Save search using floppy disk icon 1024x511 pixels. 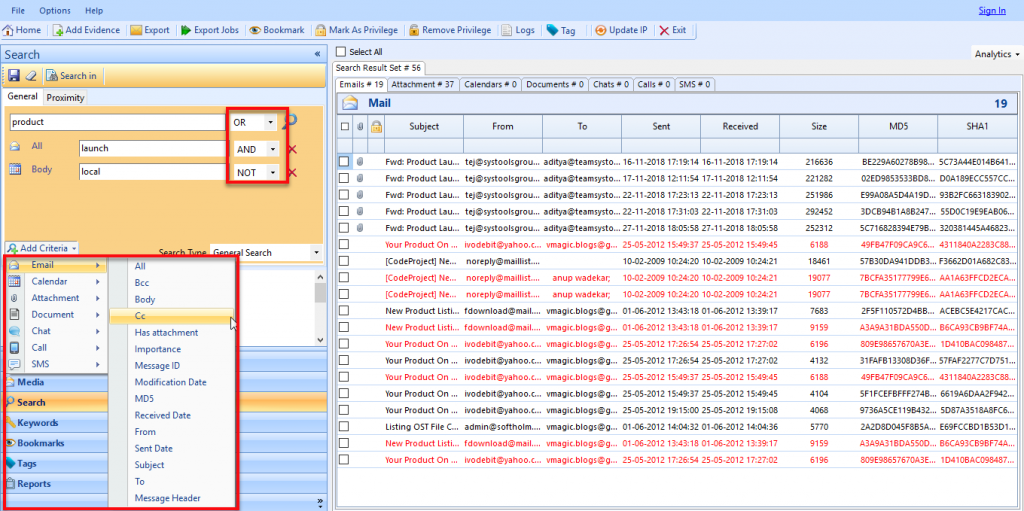(13, 76)
